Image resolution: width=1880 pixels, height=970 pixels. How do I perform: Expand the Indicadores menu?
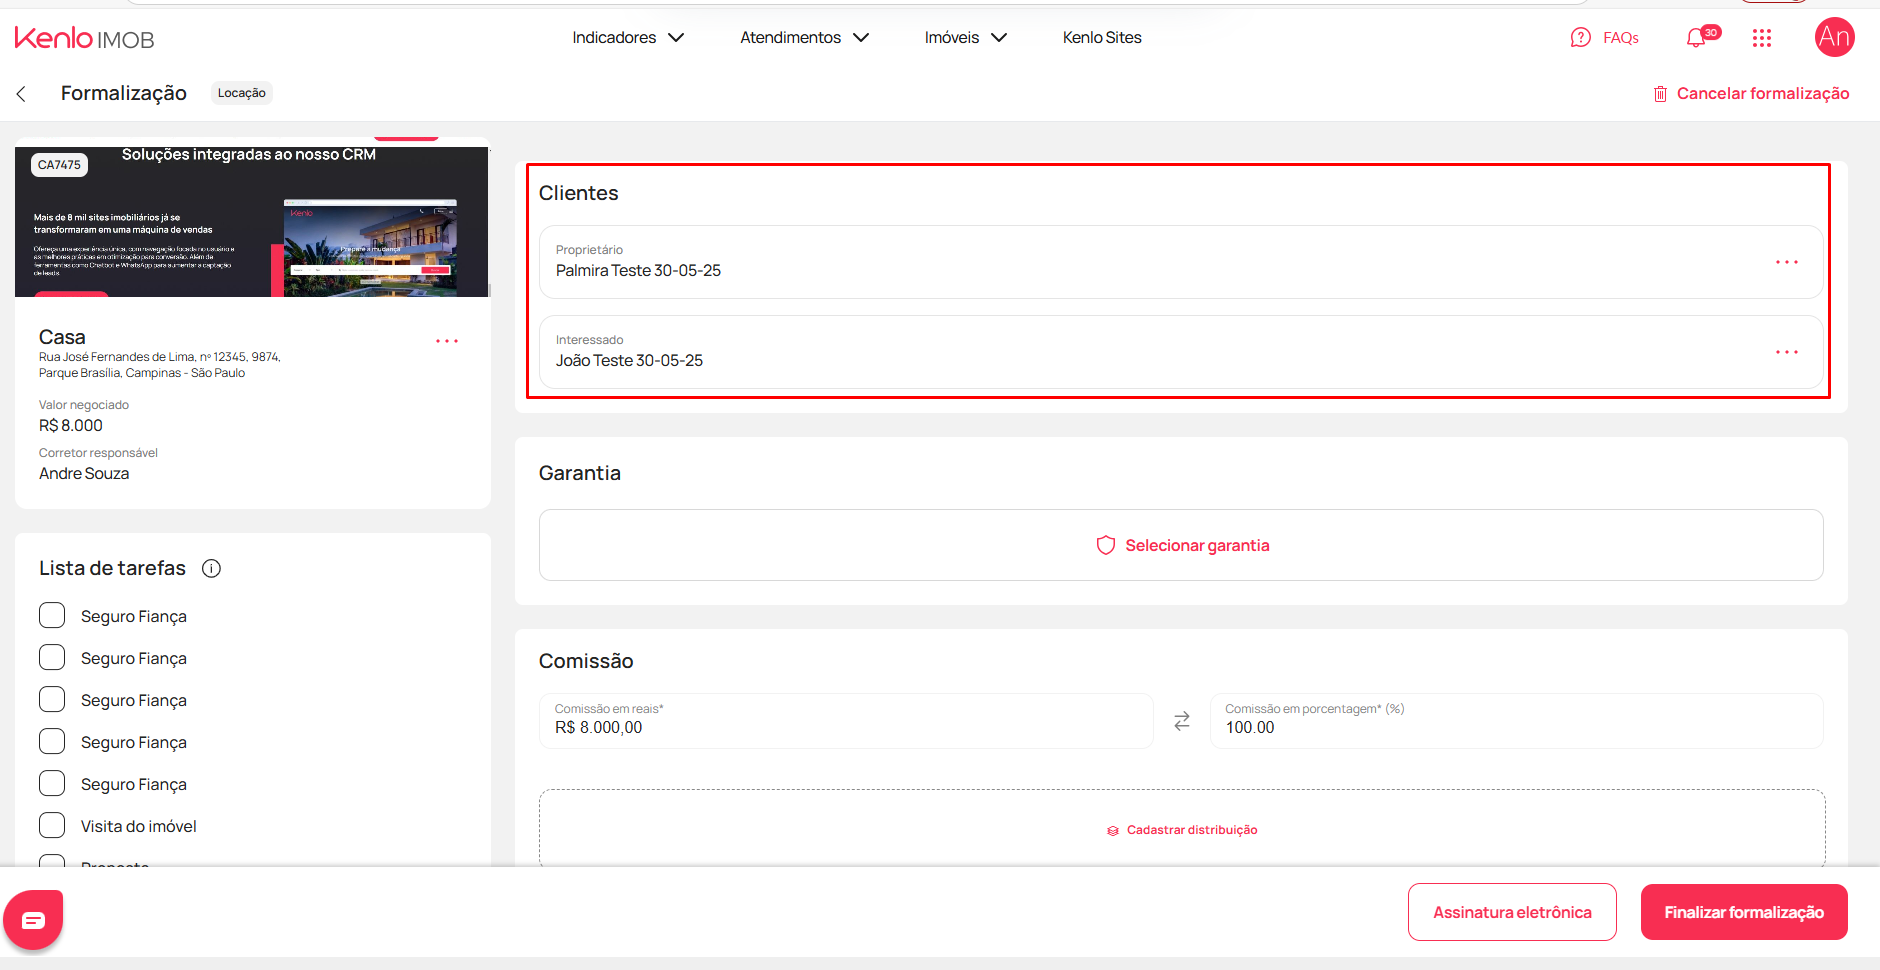click(628, 38)
